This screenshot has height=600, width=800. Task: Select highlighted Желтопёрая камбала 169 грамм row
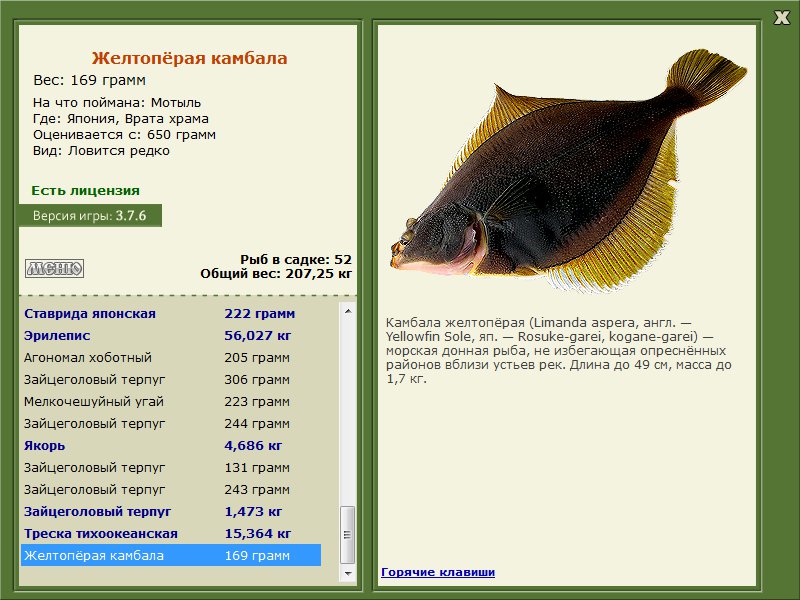coord(171,555)
